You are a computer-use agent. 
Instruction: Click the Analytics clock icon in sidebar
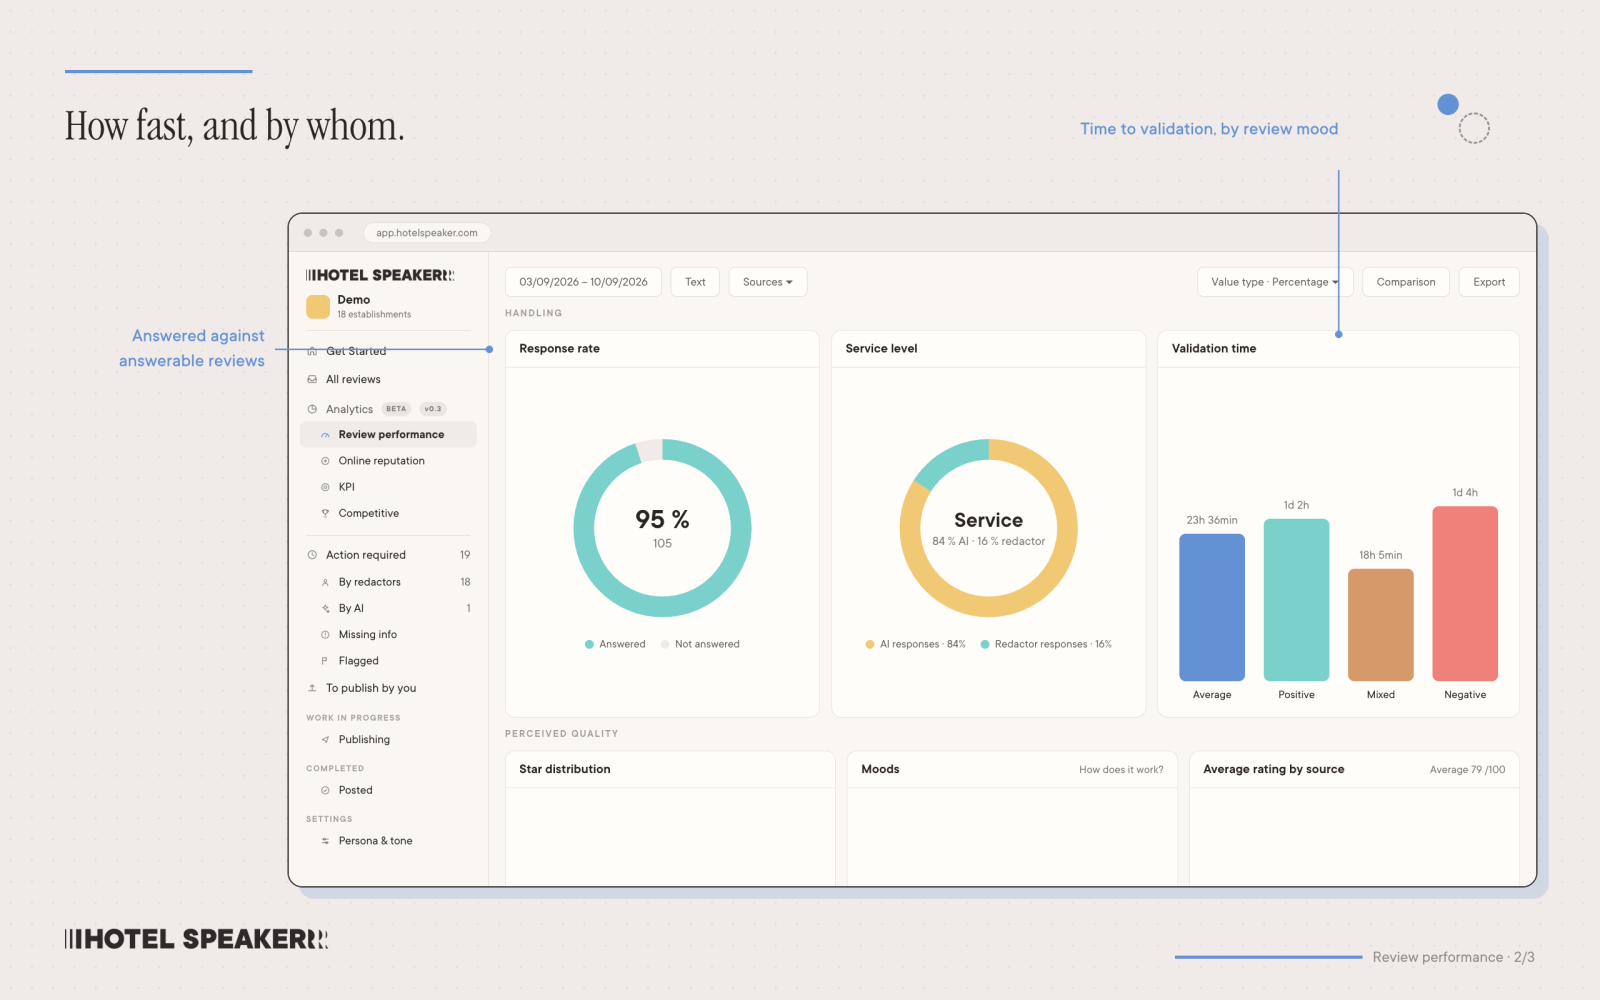point(312,409)
